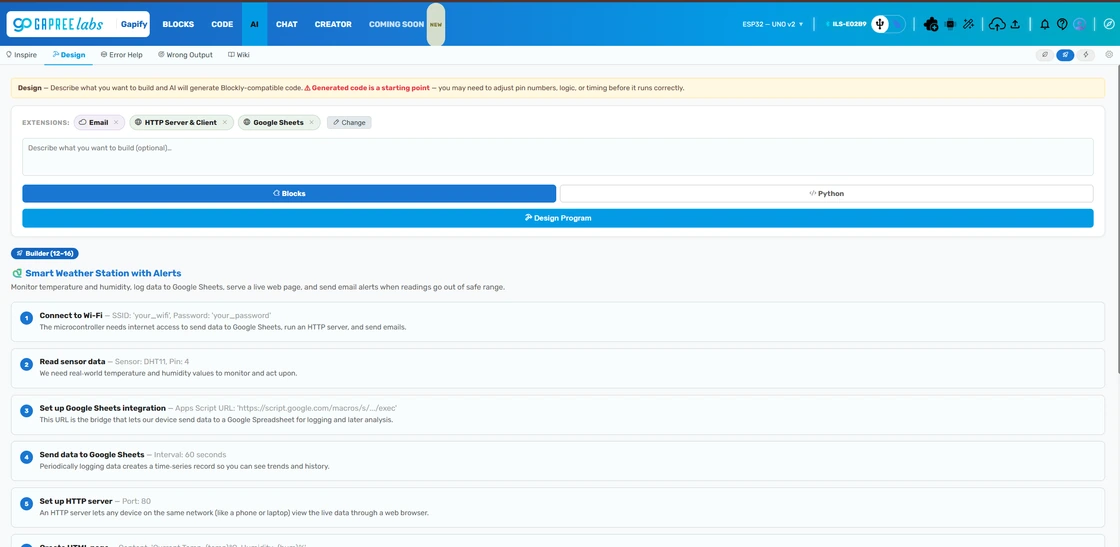
Task: Open the notifications bell
Action: pyautogui.click(x=1044, y=24)
